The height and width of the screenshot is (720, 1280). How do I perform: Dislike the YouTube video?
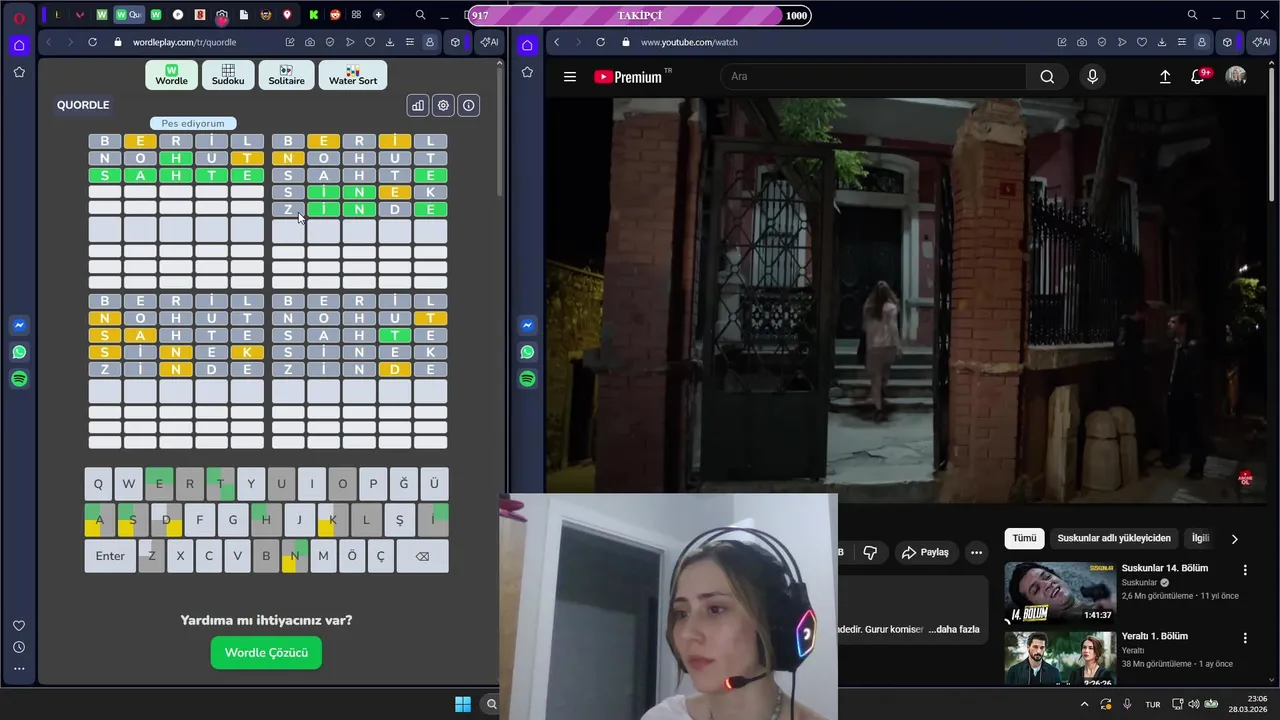pos(870,552)
